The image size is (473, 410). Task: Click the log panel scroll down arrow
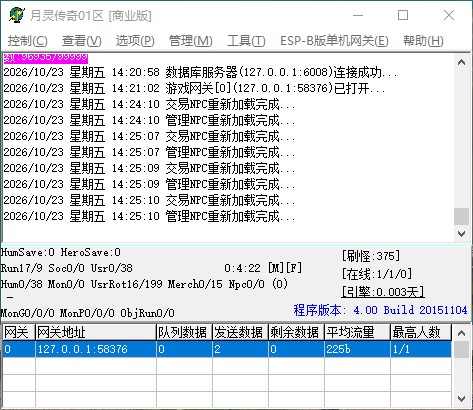(x=462, y=234)
